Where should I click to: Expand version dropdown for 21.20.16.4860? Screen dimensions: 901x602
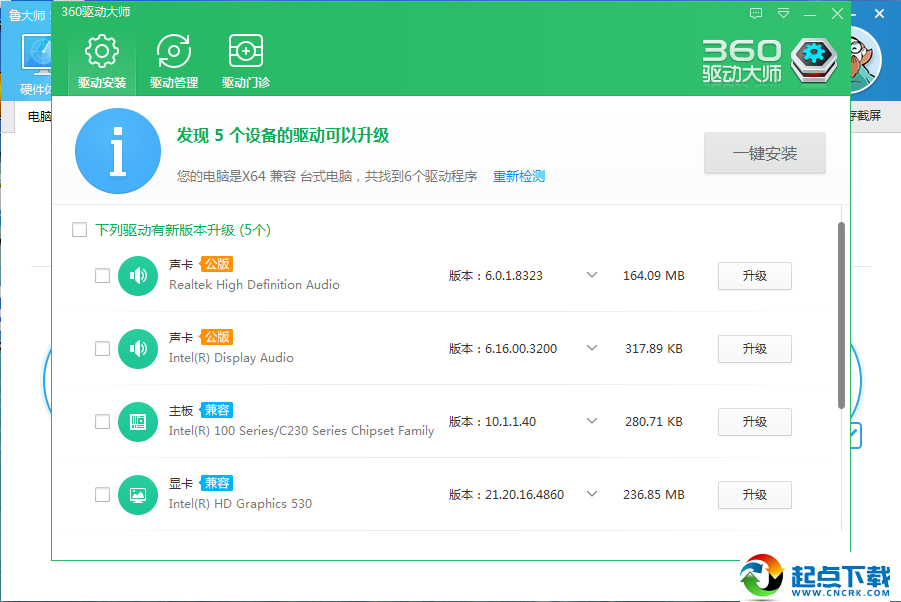pyautogui.click(x=591, y=495)
